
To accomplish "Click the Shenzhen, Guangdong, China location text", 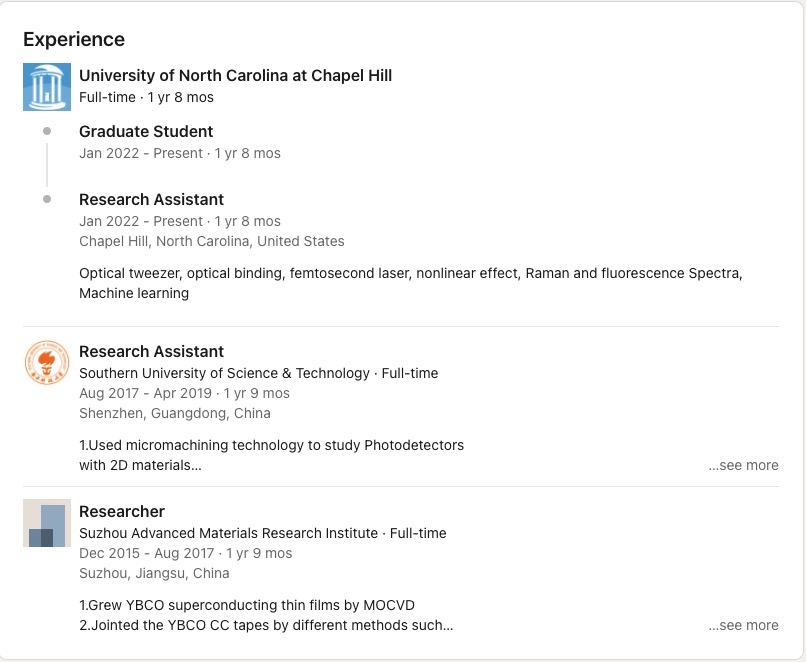I will 174,413.
